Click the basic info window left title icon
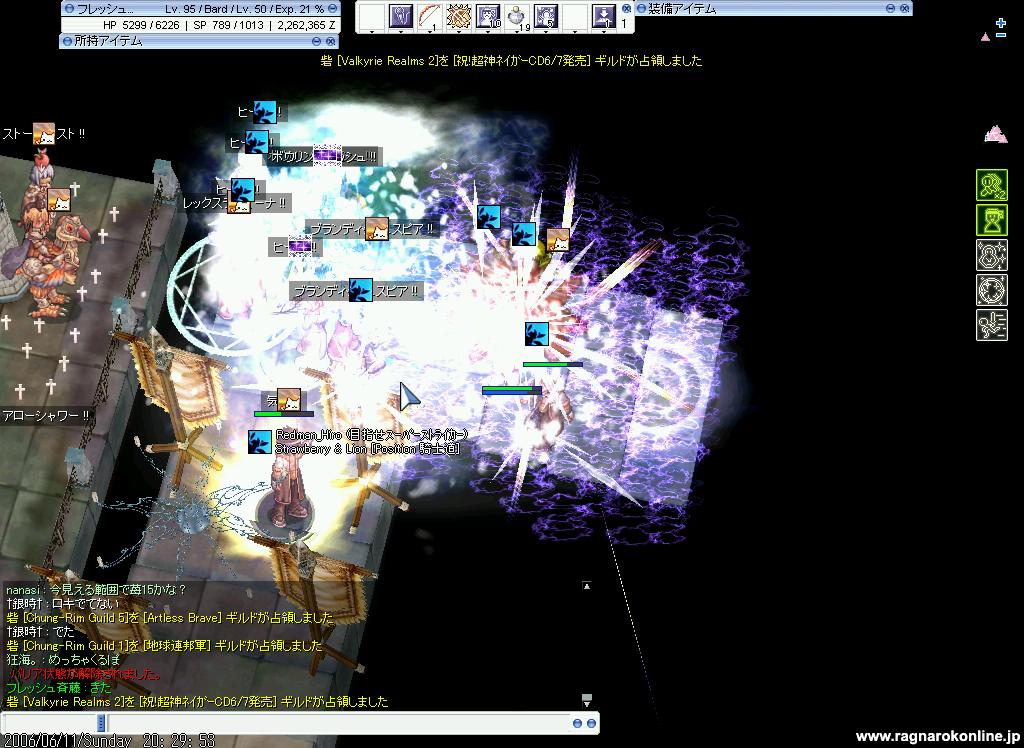 (x=69, y=8)
